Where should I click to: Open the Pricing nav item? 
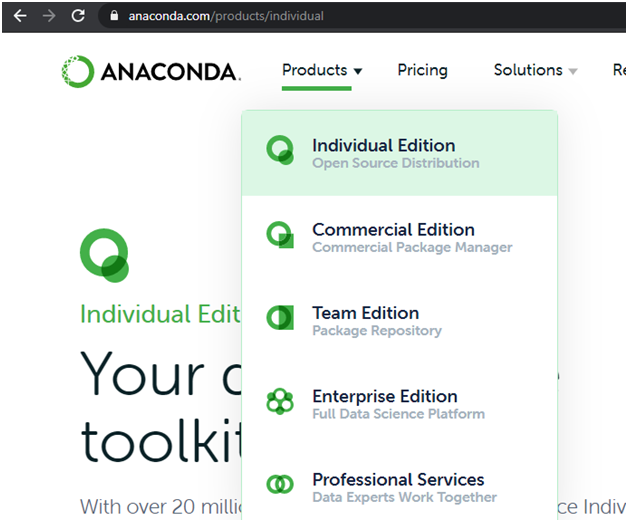(423, 70)
